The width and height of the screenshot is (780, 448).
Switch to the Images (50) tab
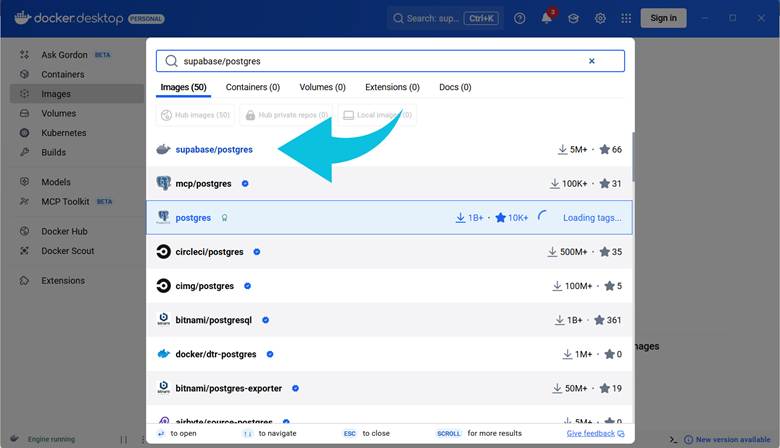(183, 87)
